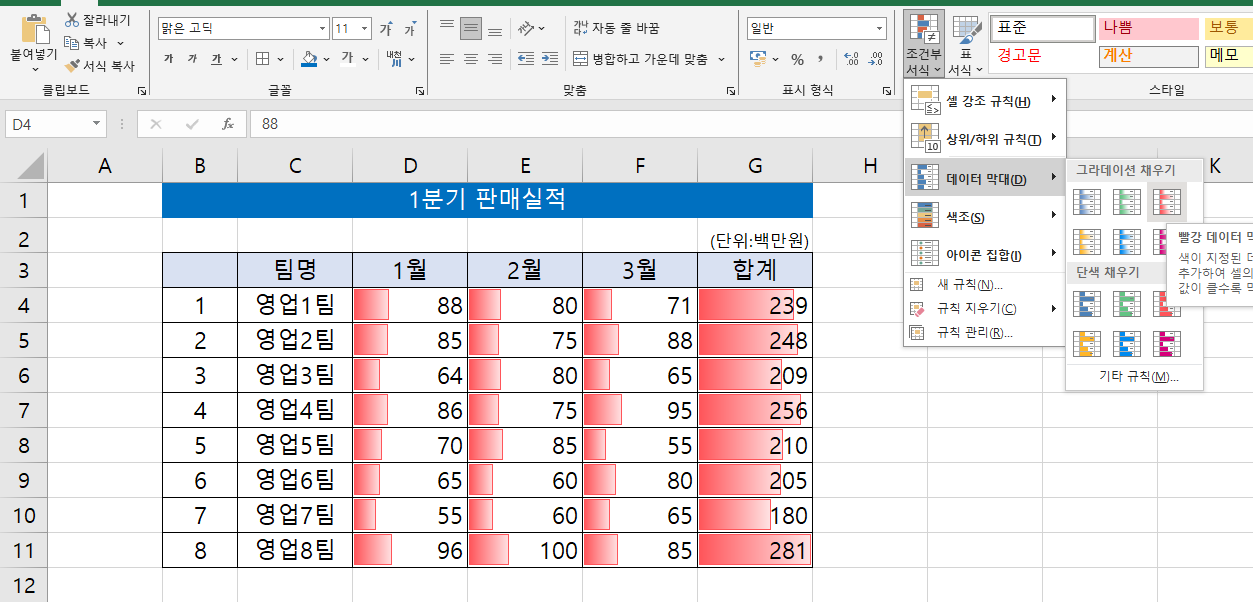Click the Copy (복사) icon
Image resolution: width=1253 pixels, height=602 pixels.
point(72,43)
